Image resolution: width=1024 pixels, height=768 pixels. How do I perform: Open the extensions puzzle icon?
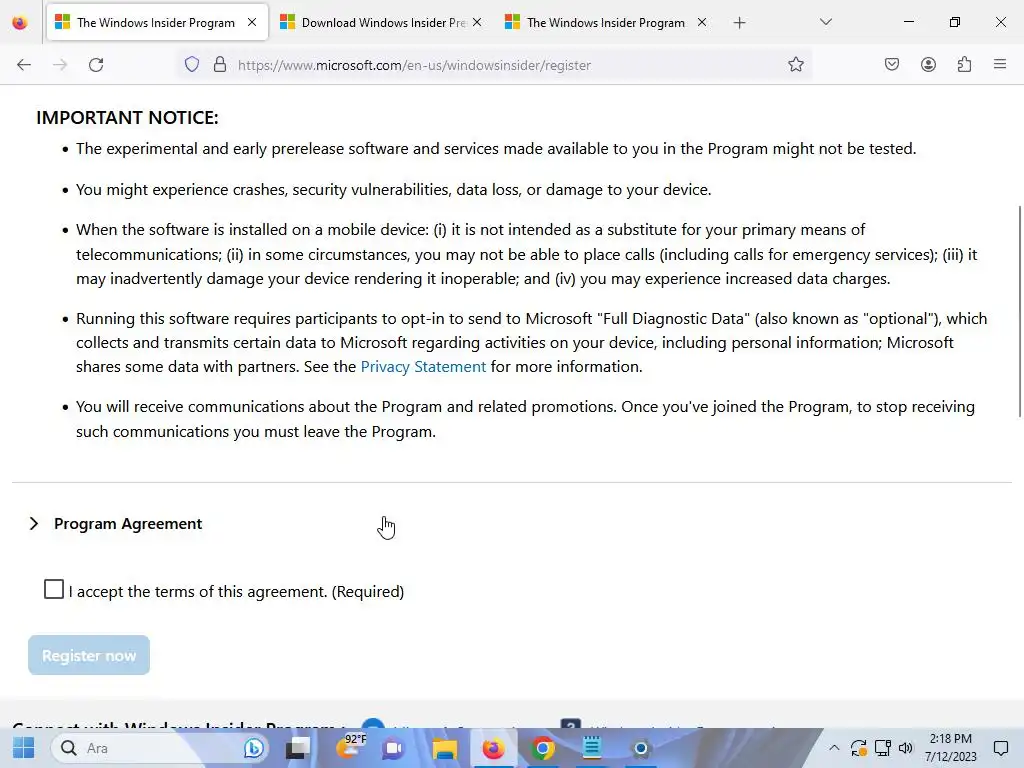[964, 65]
